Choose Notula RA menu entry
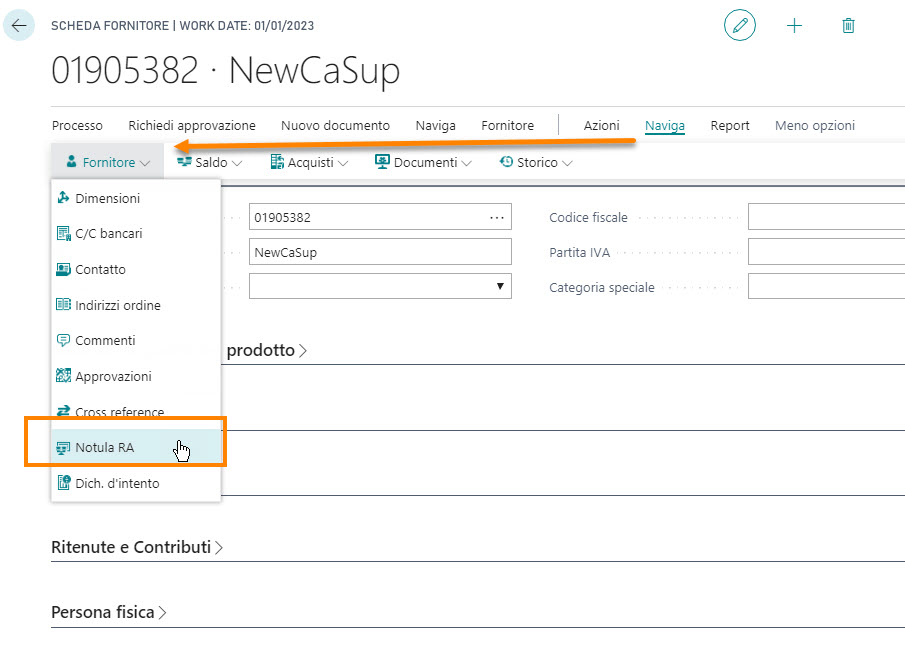905x662 pixels. [x=104, y=448]
